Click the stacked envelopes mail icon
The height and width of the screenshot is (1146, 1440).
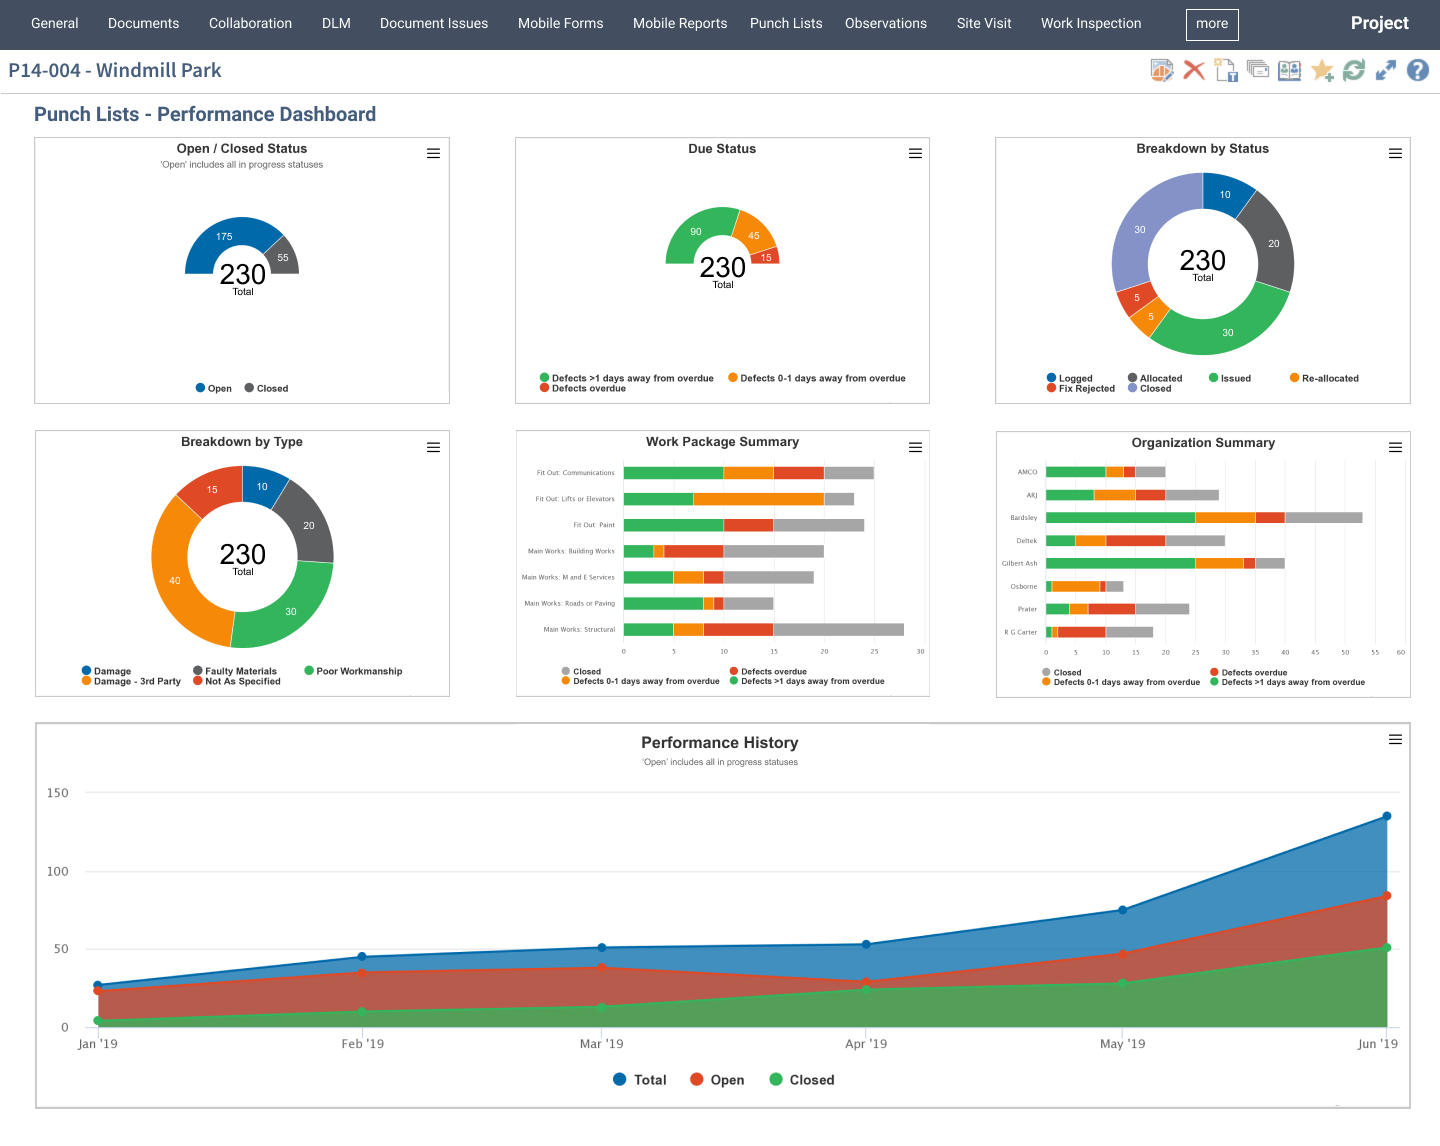pyautogui.click(x=1258, y=70)
